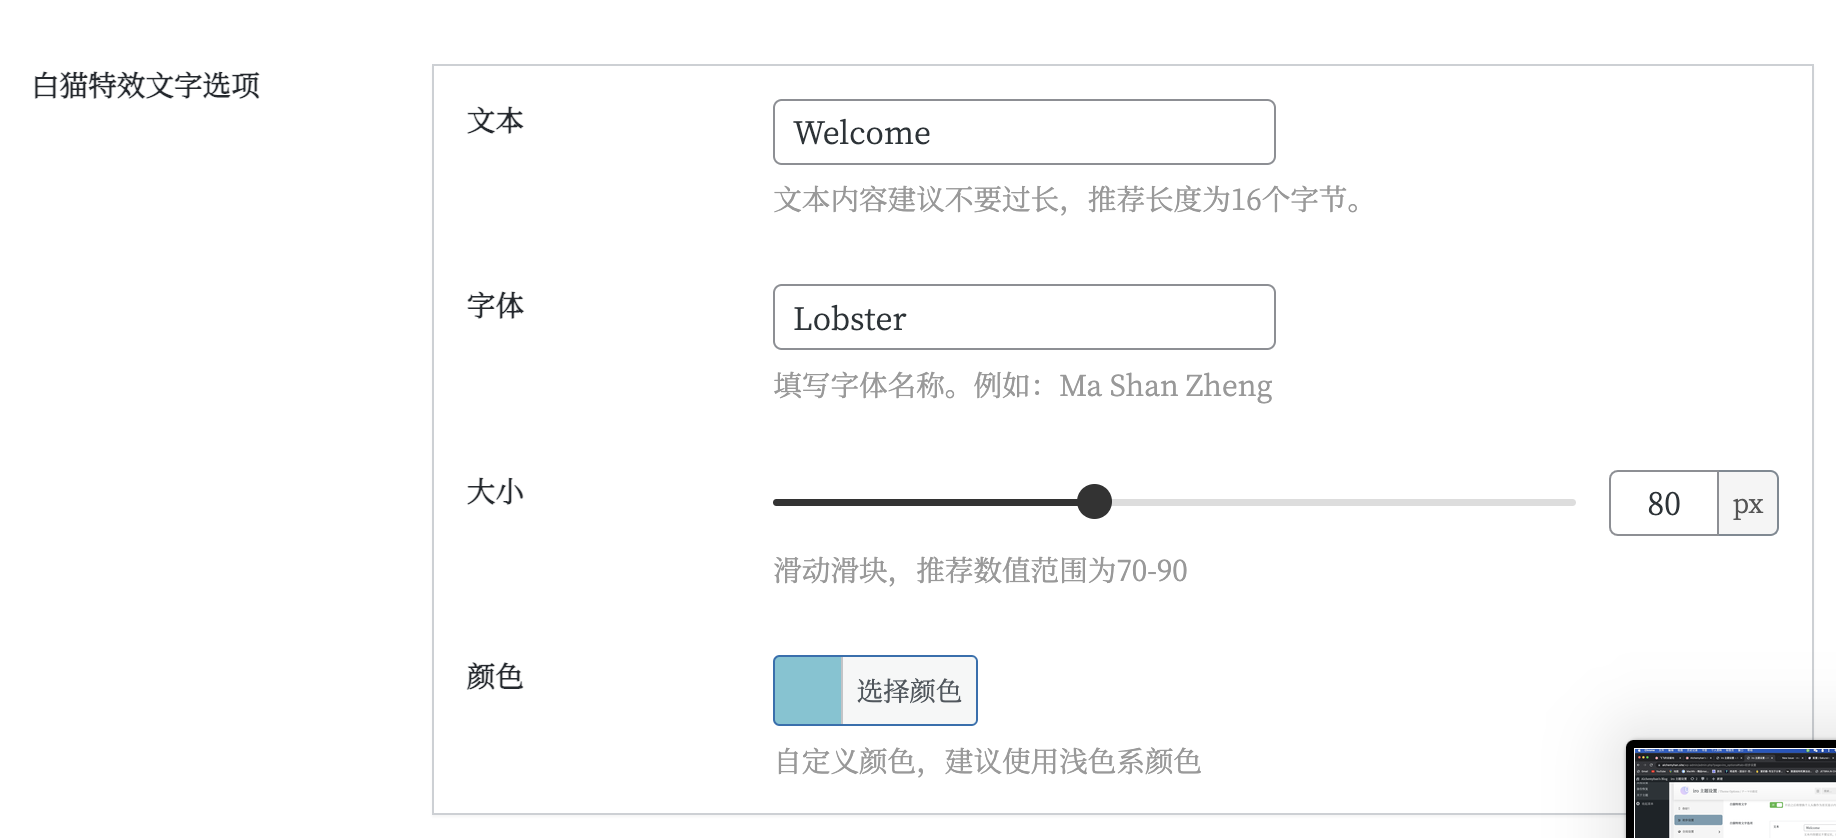Image resolution: width=1836 pixels, height=838 pixels.
Task: Click the 白猫特效文字选项 section heading
Action: pyautogui.click(x=145, y=87)
